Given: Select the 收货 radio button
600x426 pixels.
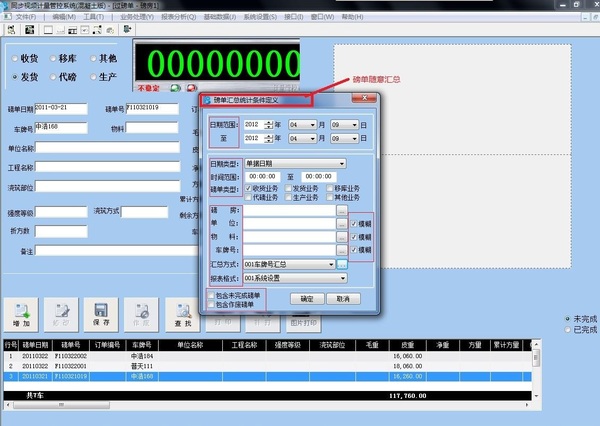Looking at the screenshot, I should (x=15, y=59).
